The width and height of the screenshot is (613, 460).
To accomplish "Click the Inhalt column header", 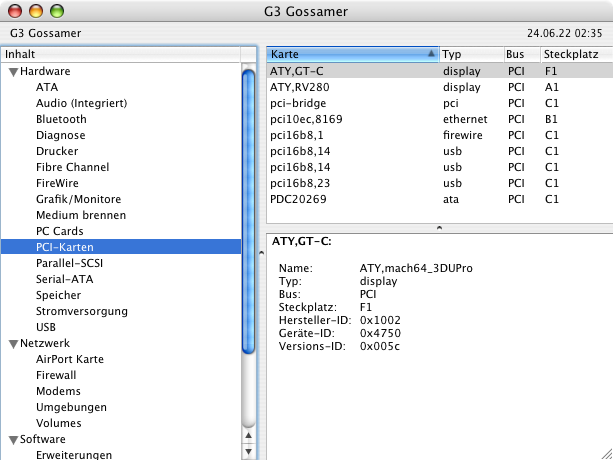I will [x=121, y=54].
